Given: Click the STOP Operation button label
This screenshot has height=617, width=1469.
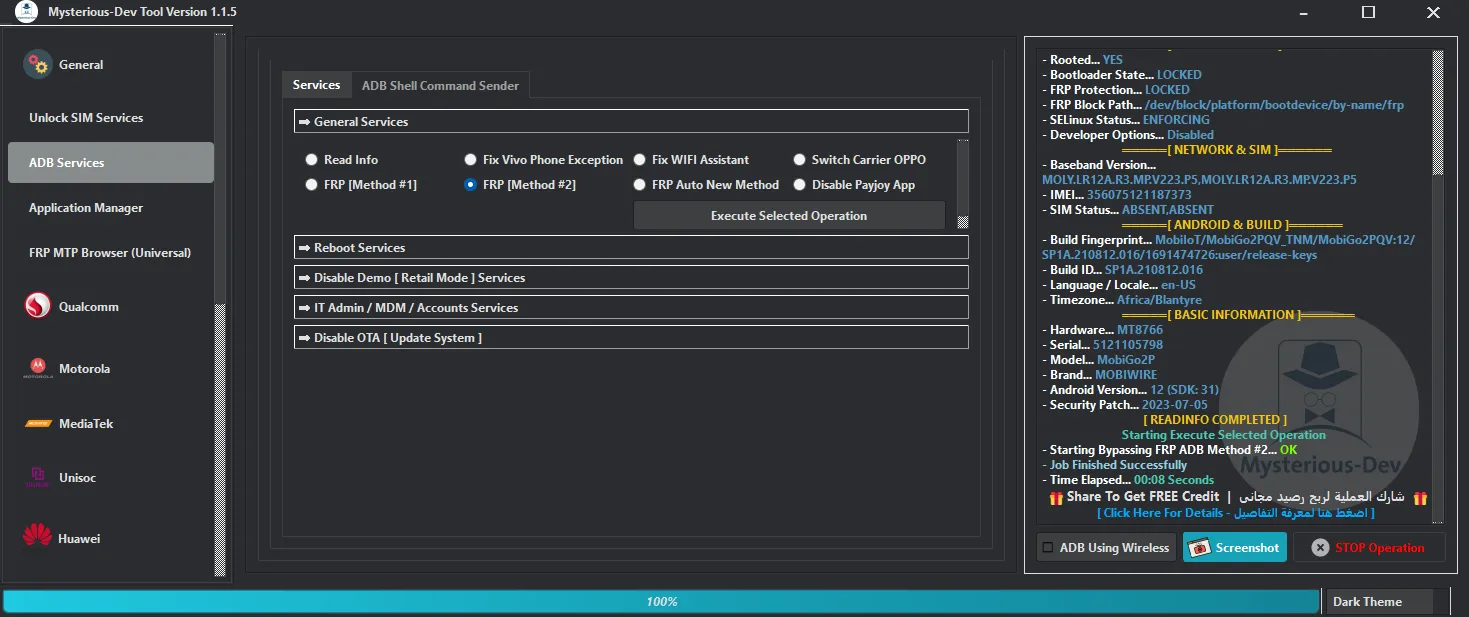Looking at the screenshot, I should 1379,548.
